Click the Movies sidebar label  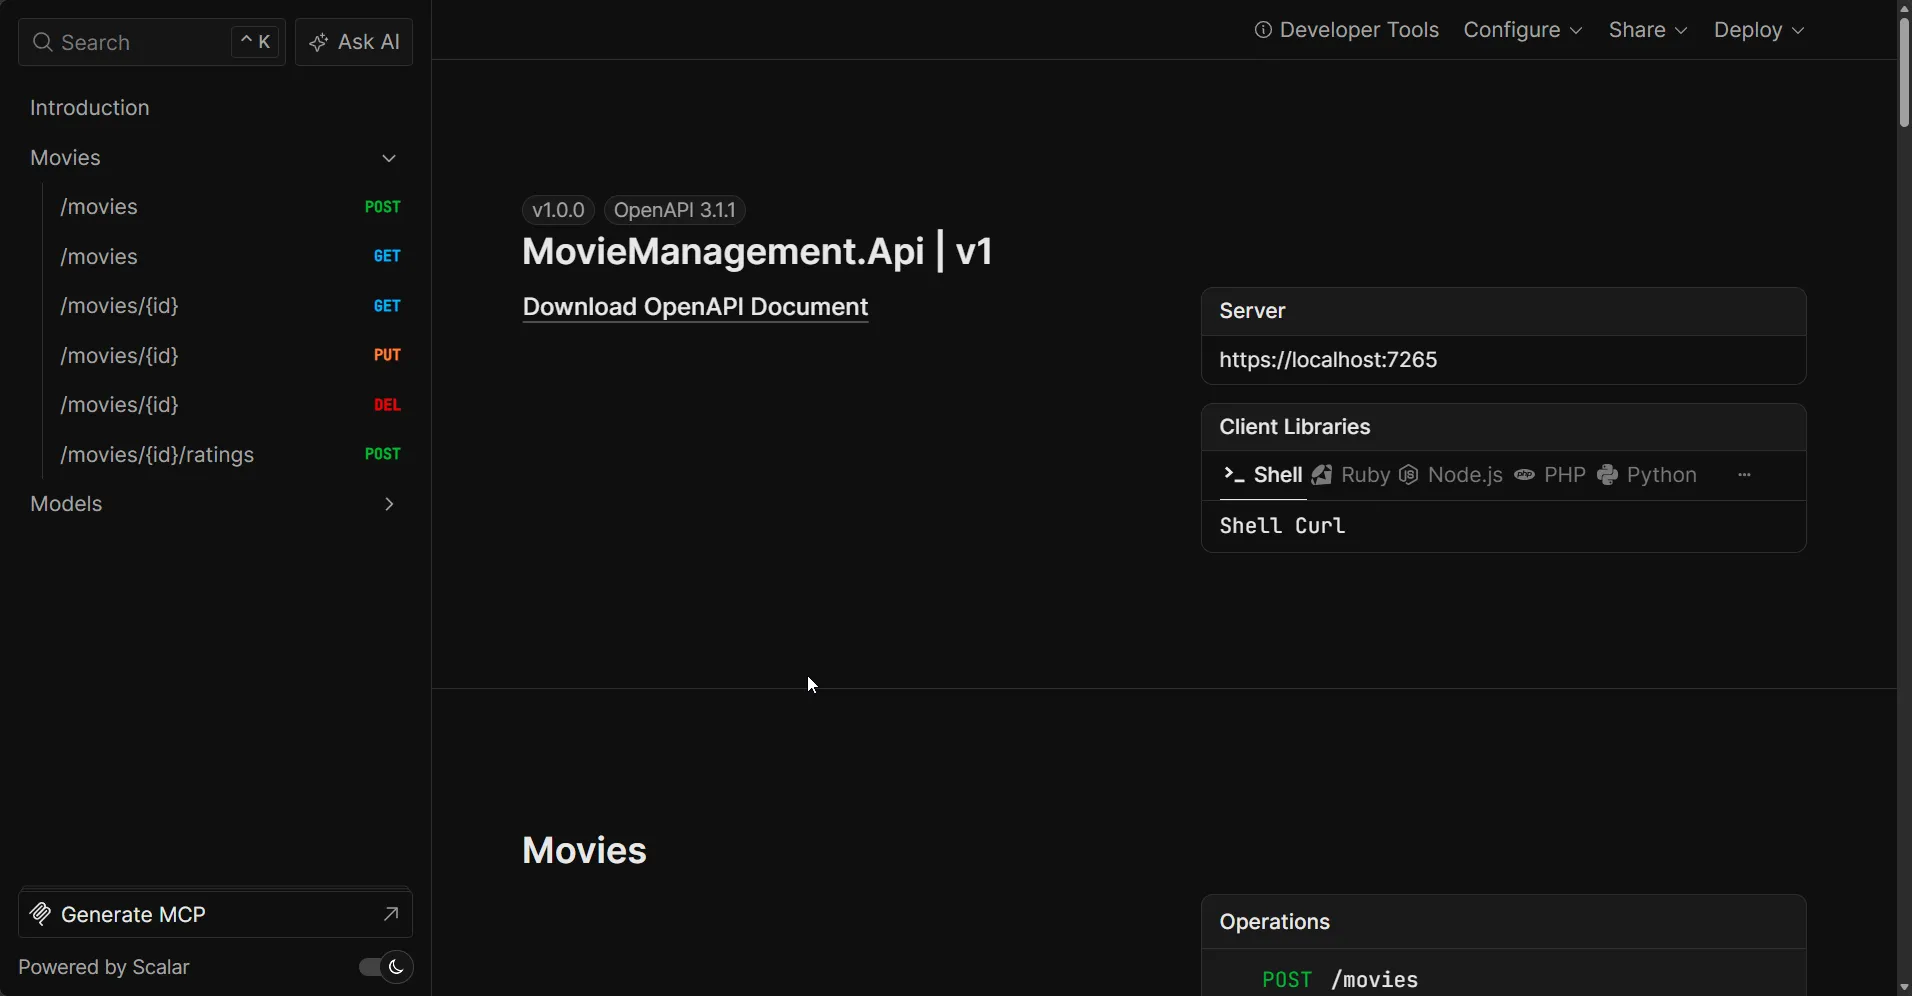[65, 158]
